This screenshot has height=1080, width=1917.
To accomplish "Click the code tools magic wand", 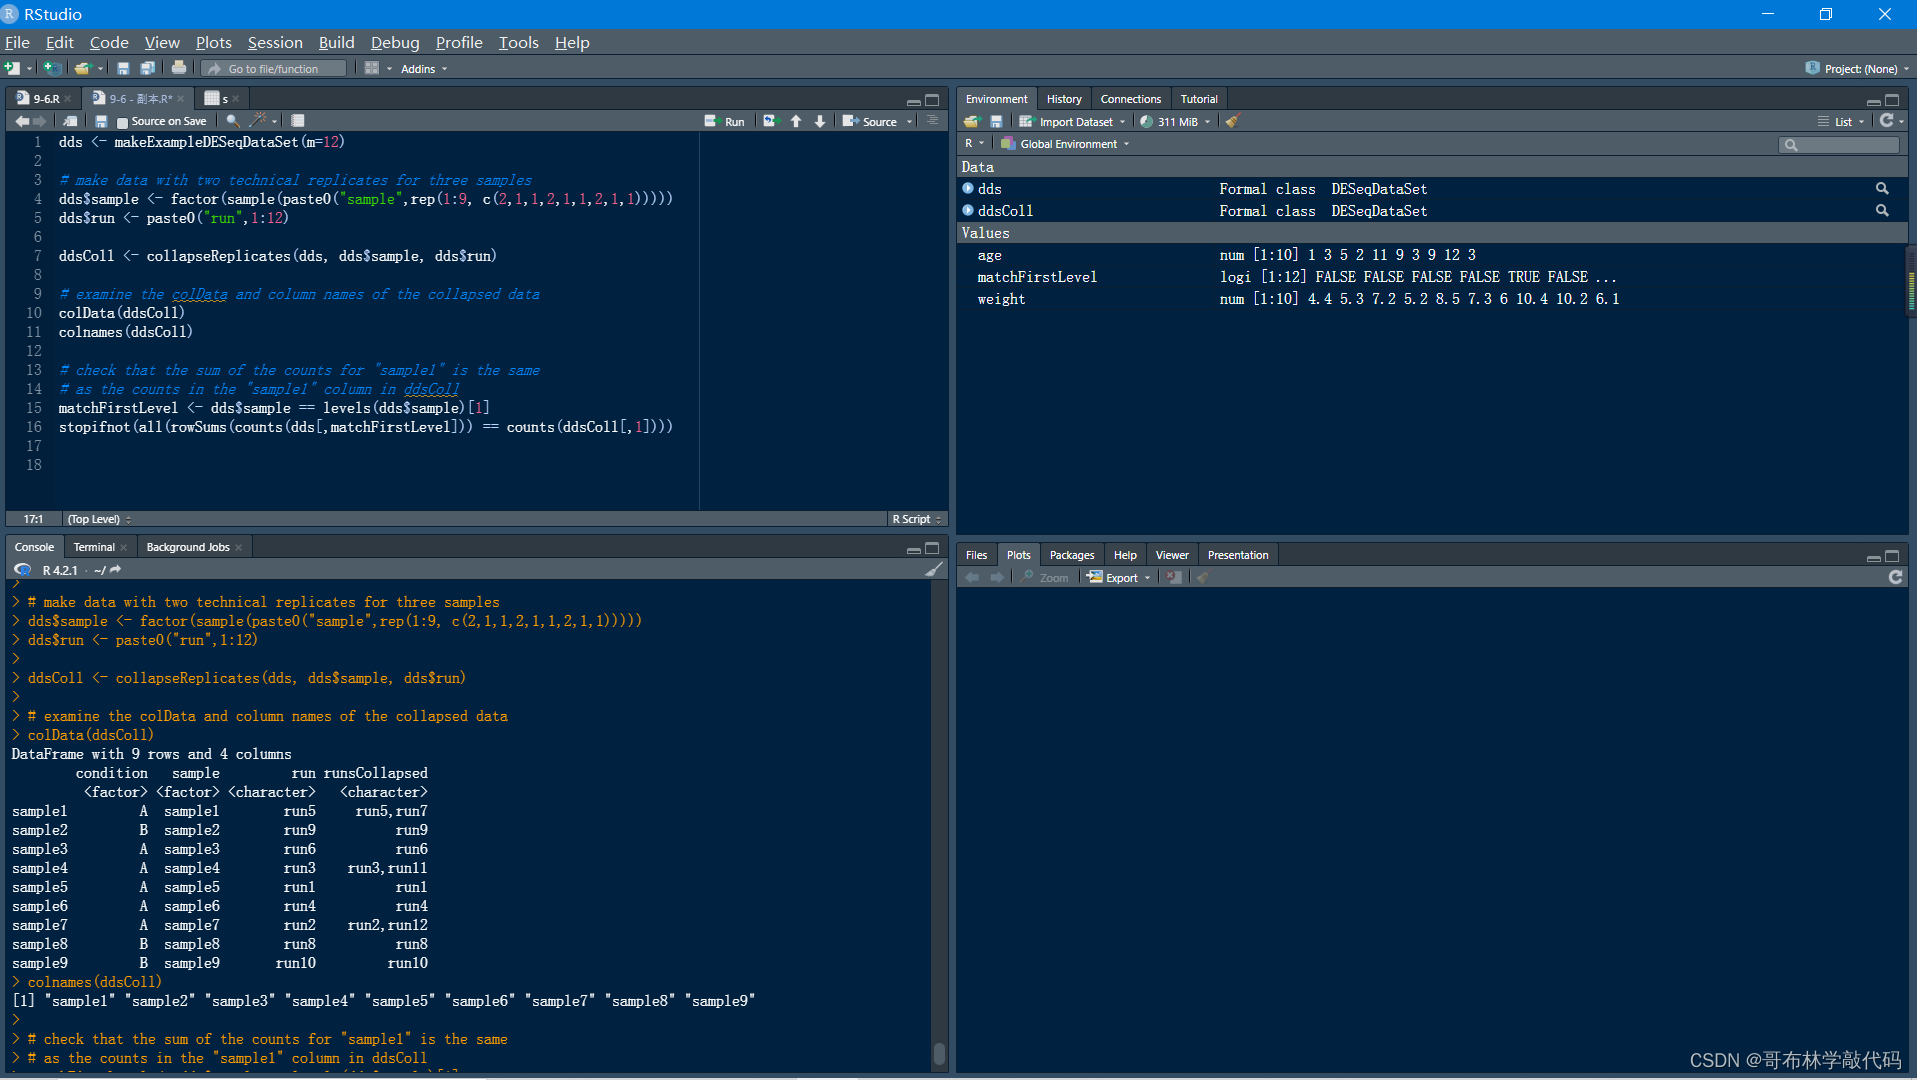I will pyautogui.click(x=258, y=121).
